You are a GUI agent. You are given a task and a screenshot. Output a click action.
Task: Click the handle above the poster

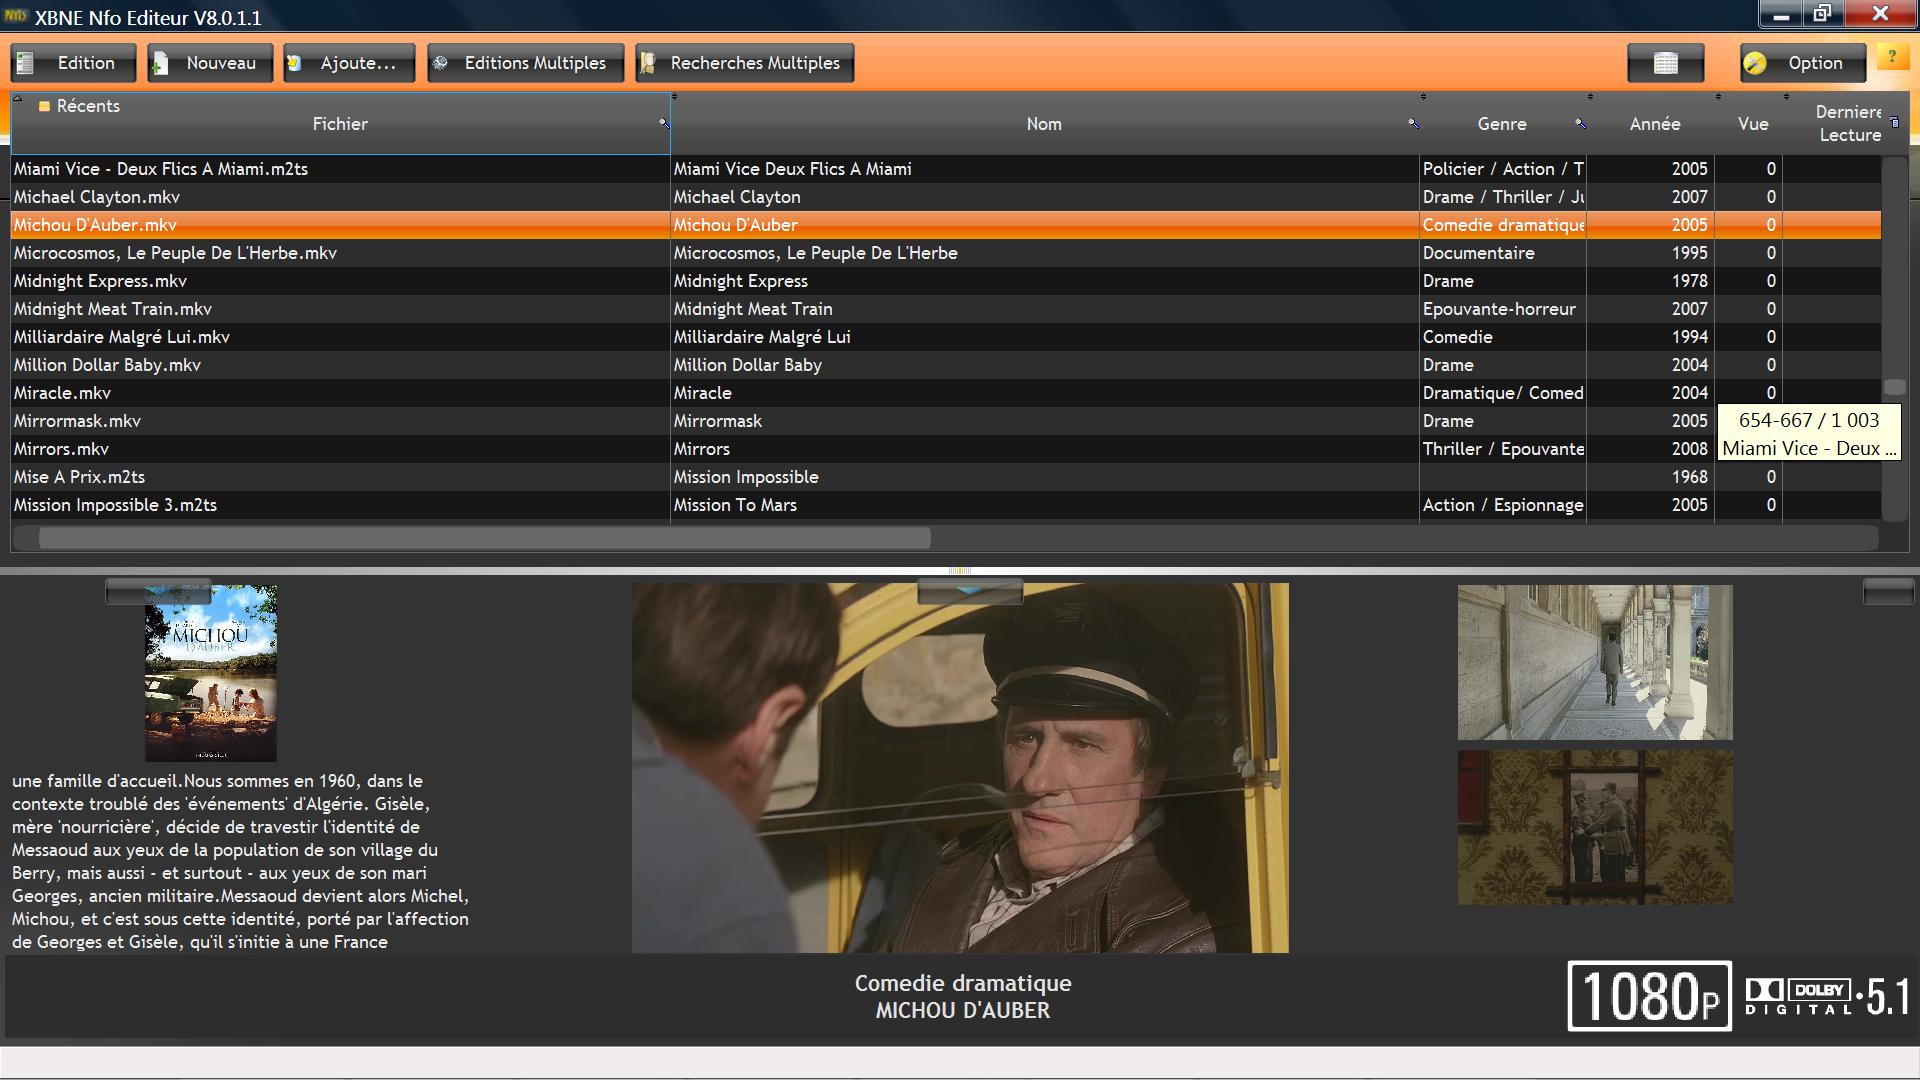click(x=158, y=591)
